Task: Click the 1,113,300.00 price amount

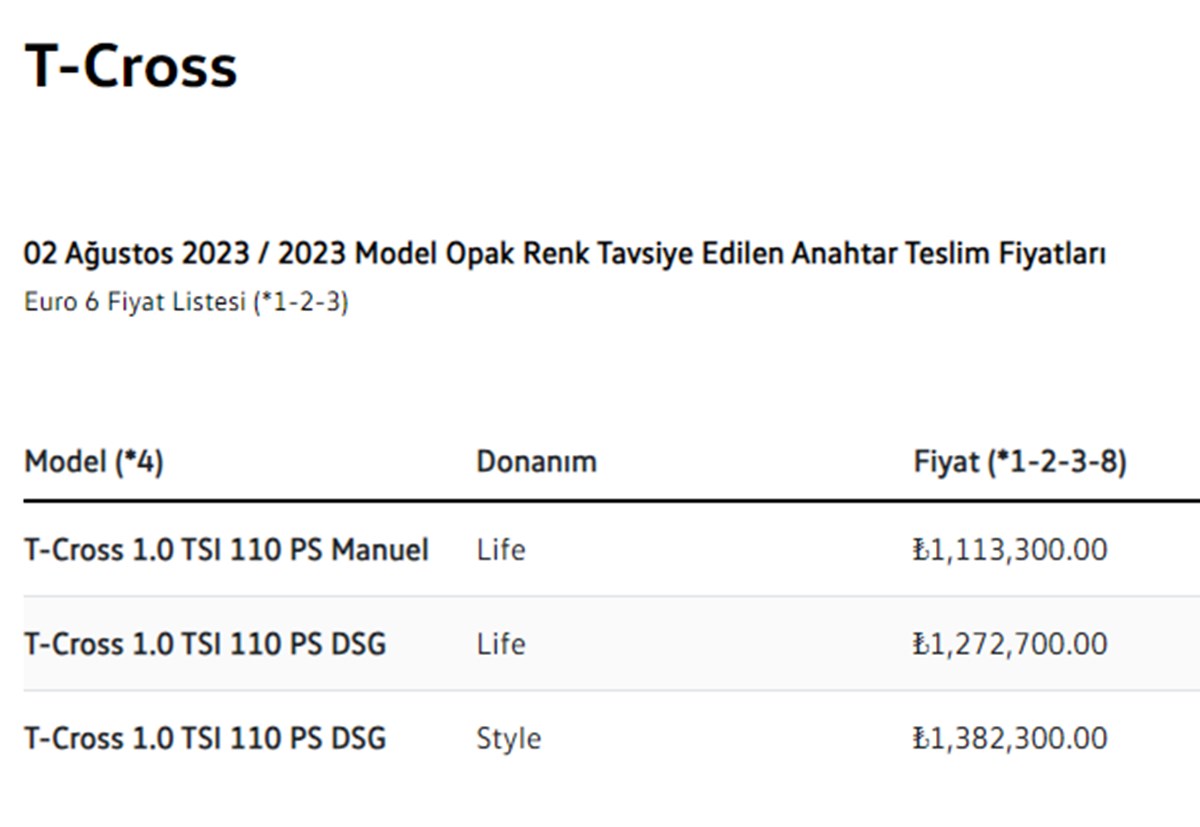Action: pyautogui.click(x=1019, y=550)
